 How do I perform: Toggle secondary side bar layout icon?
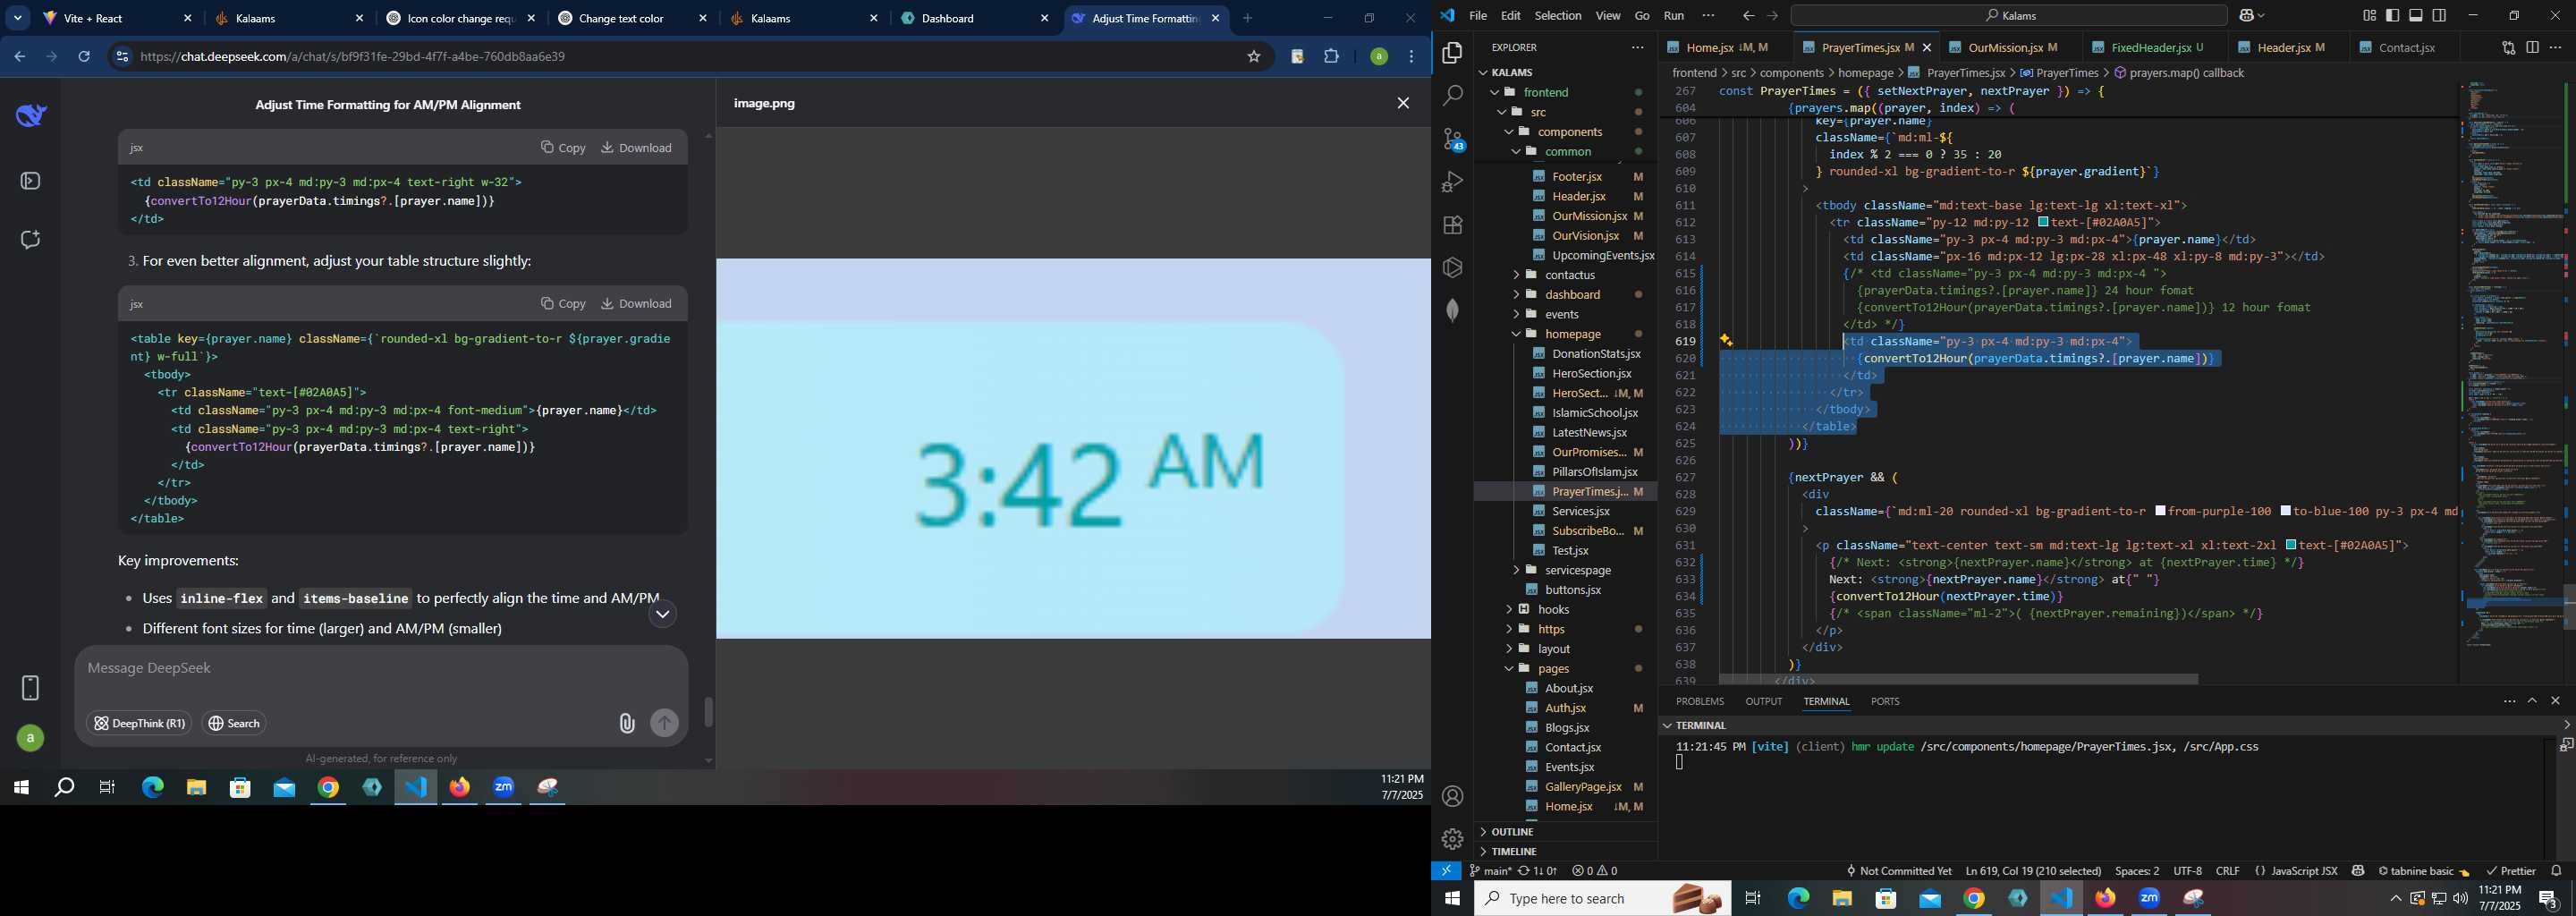2439,15
